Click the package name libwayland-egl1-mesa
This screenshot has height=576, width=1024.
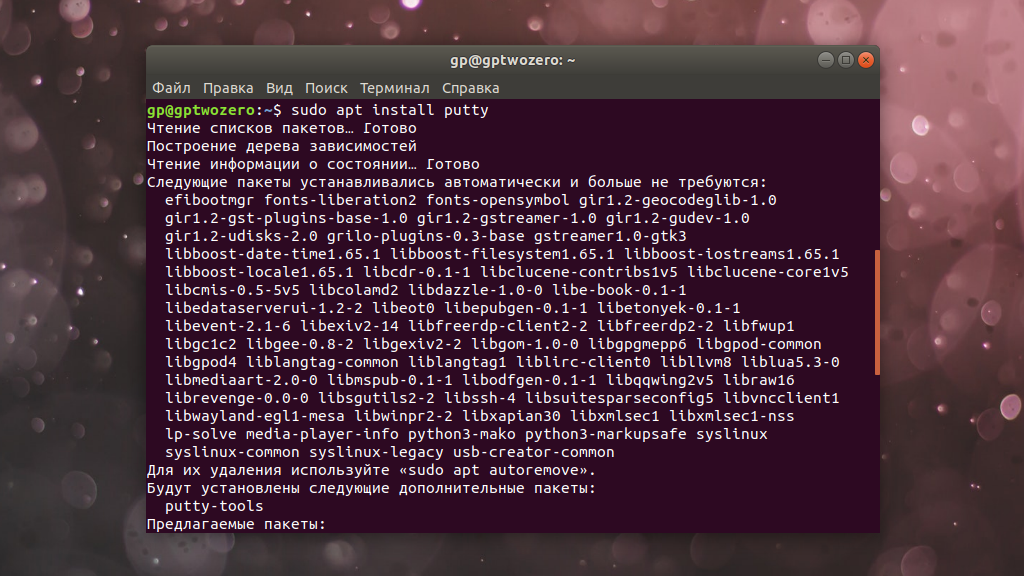[x=255, y=416]
